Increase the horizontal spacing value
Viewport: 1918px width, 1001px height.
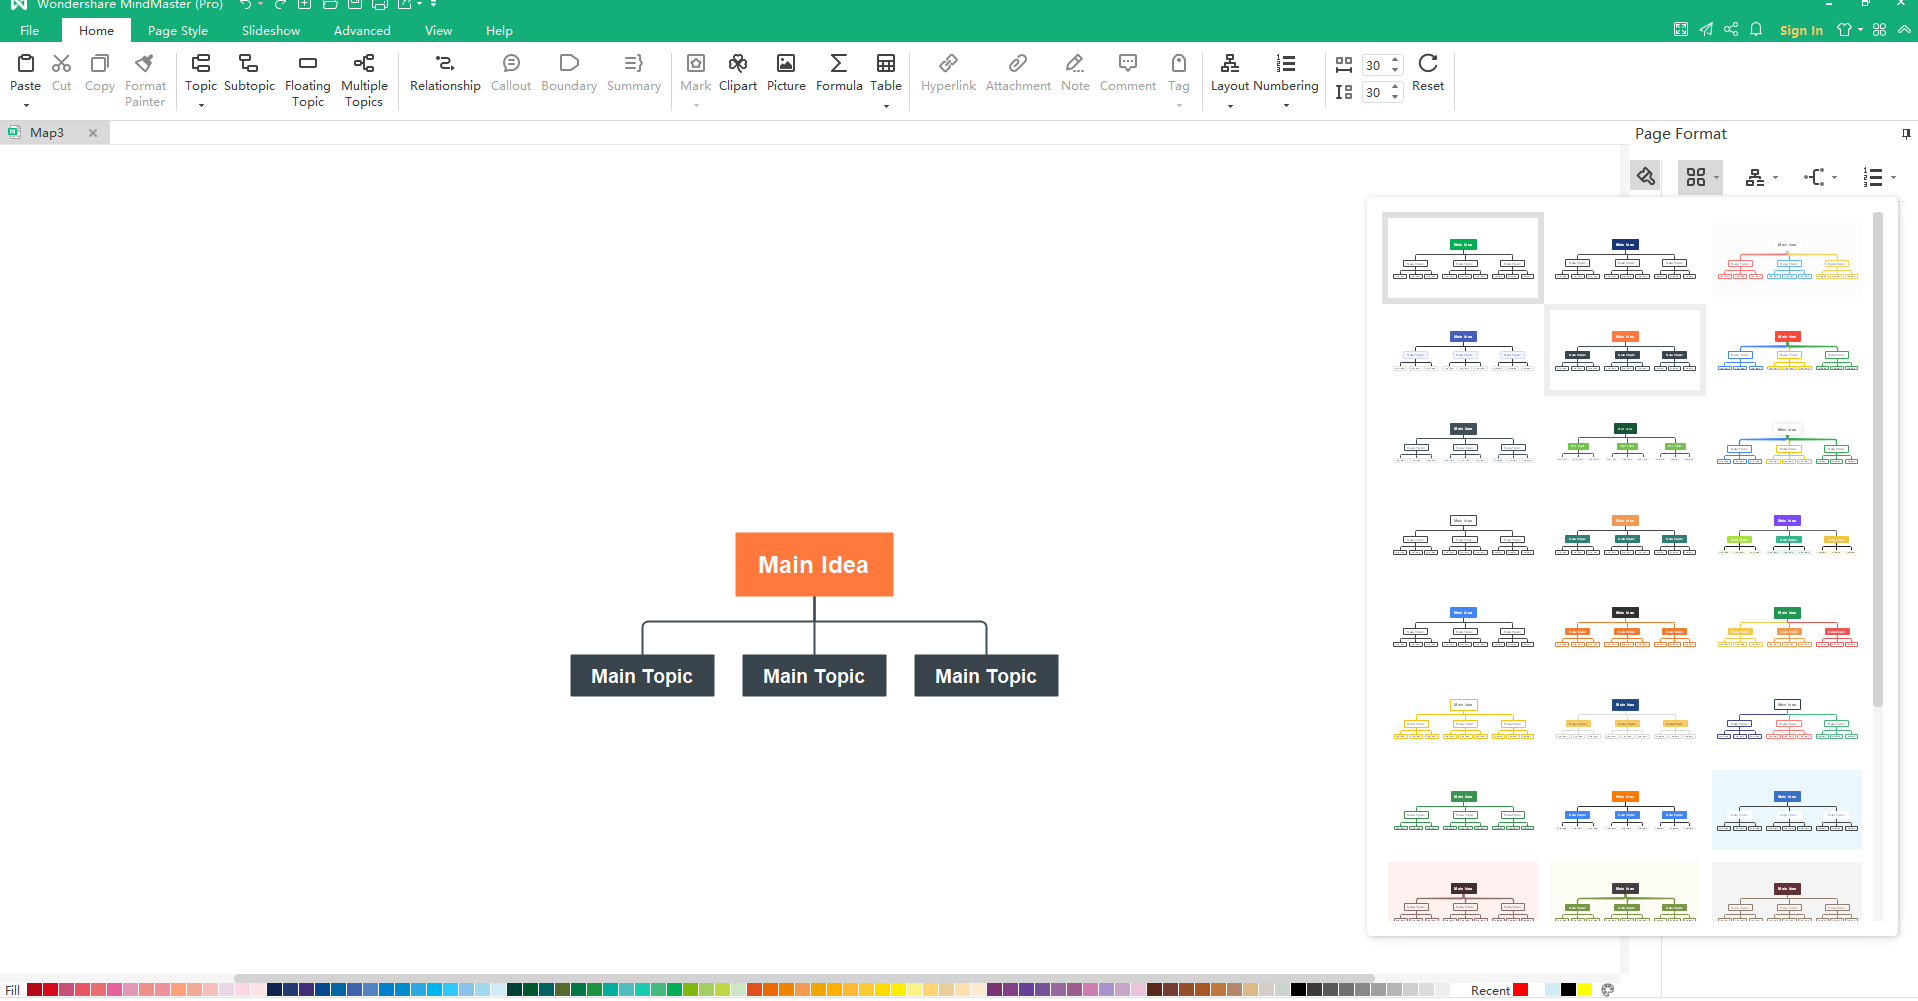tap(1395, 60)
